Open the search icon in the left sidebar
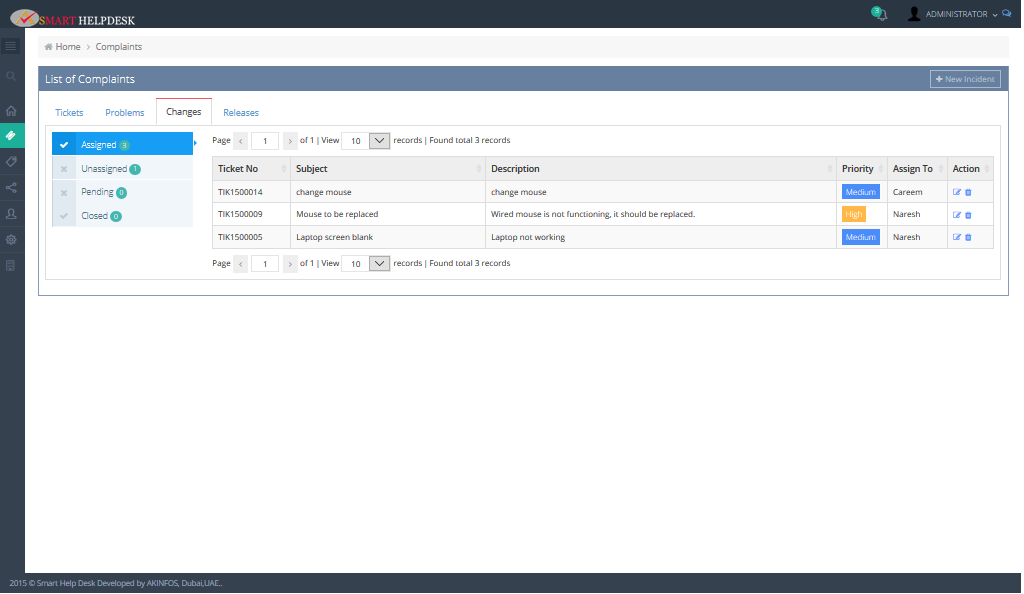 (11, 76)
